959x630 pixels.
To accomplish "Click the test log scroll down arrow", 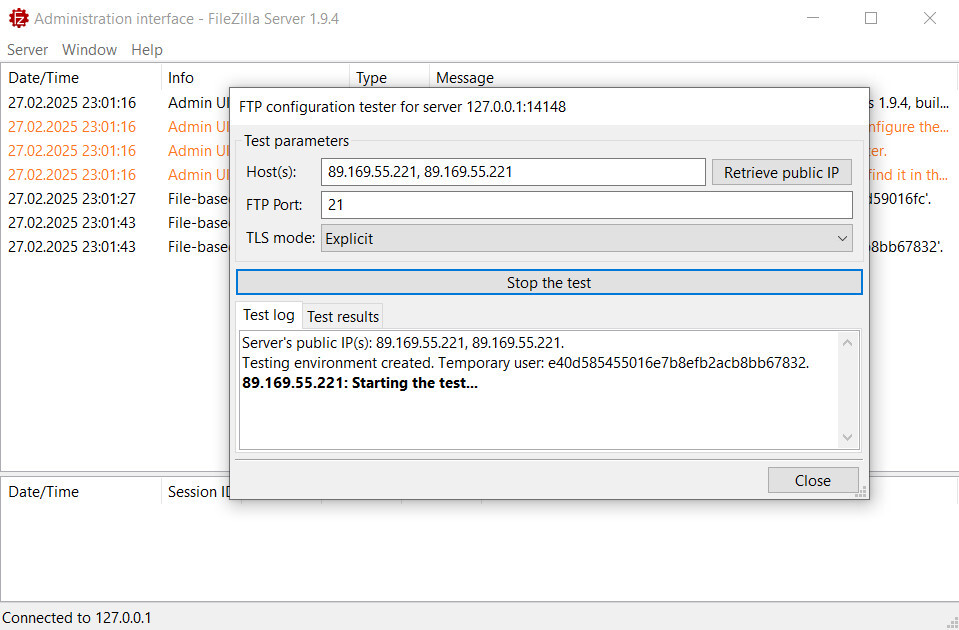I will point(847,437).
